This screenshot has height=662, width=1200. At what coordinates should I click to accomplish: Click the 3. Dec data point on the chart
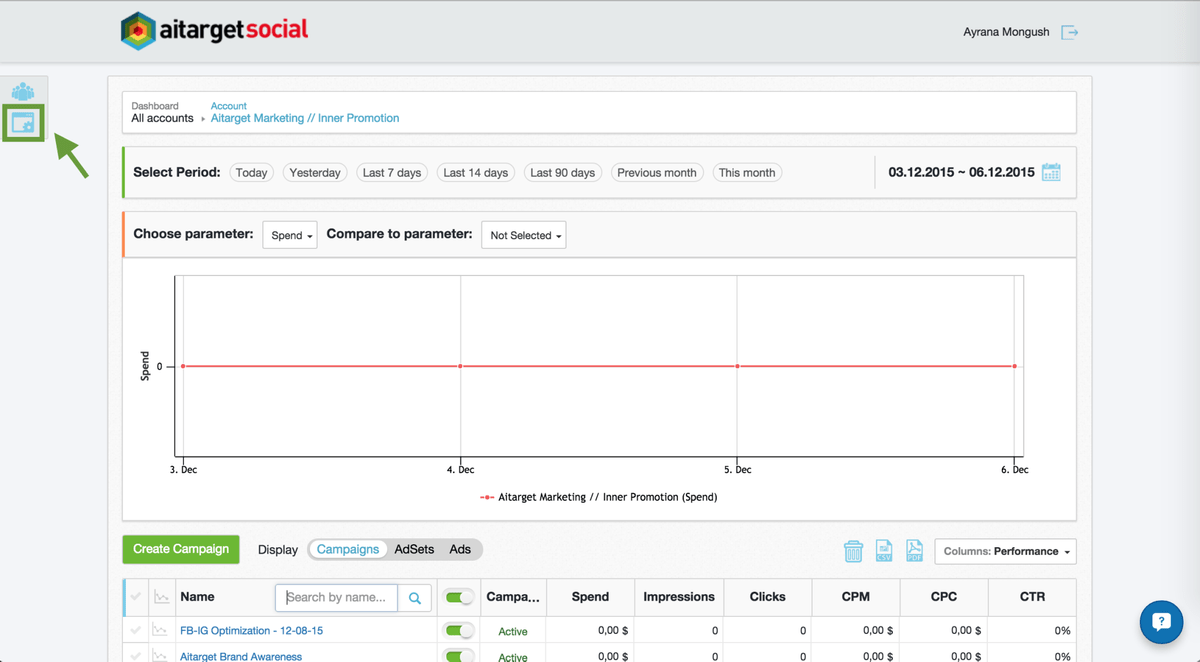click(x=183, y=366)
